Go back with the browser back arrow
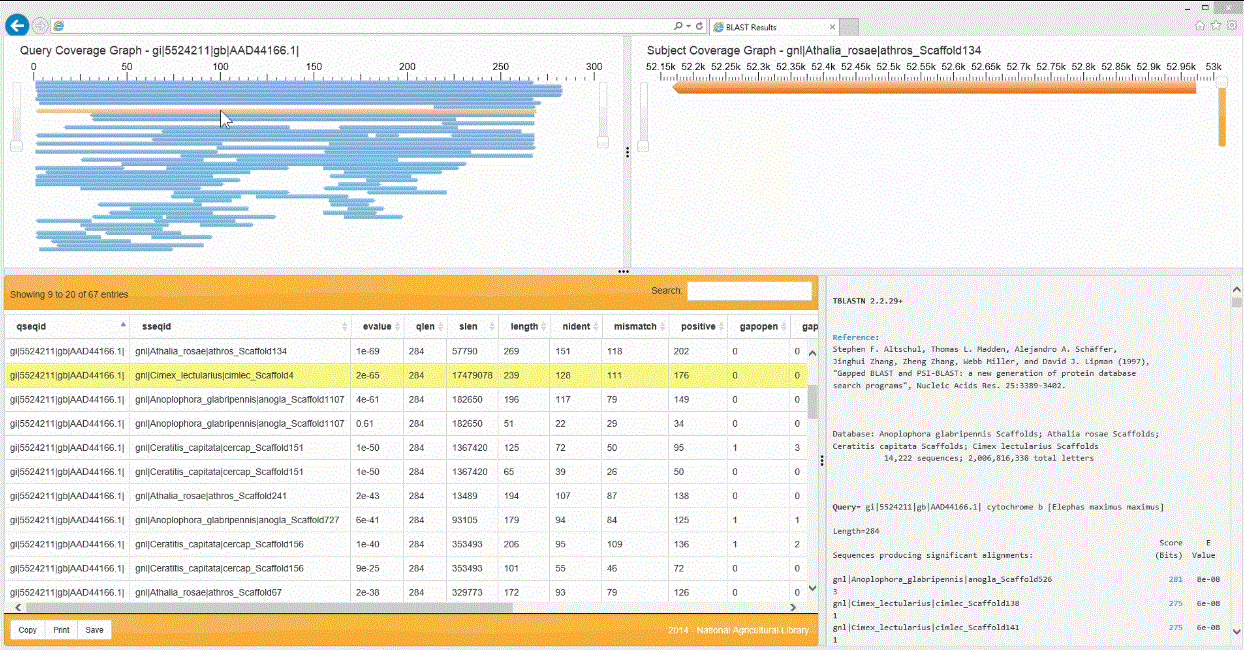Viewport: 1244px width, 650px height. click(16, 24)
